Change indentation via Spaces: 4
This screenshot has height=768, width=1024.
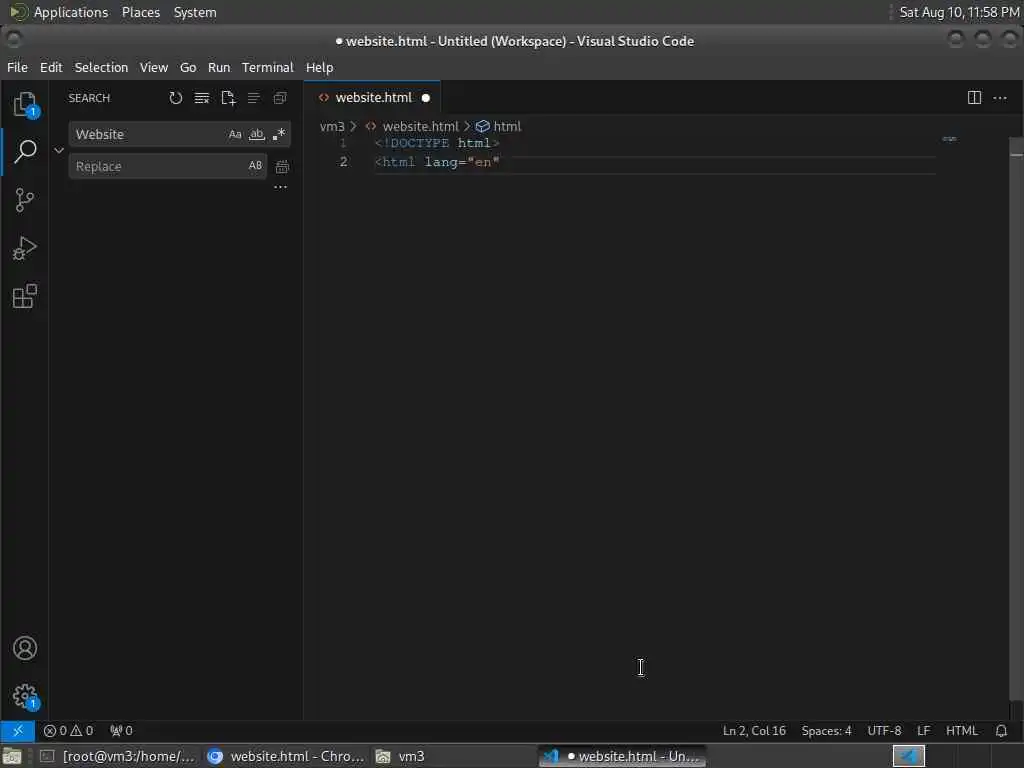(x=826, y=730)
